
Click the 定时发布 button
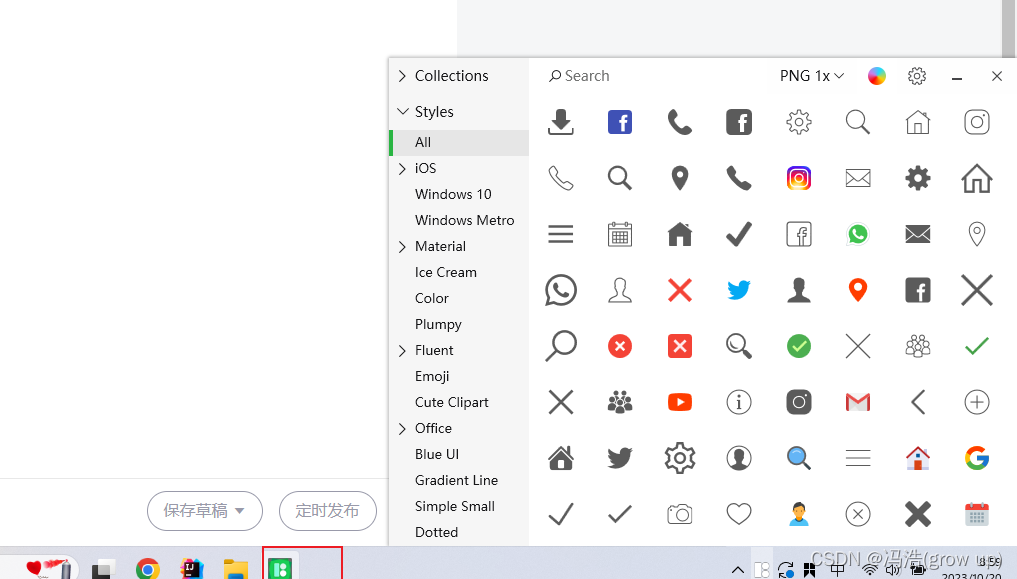click(x=328, y=511)
